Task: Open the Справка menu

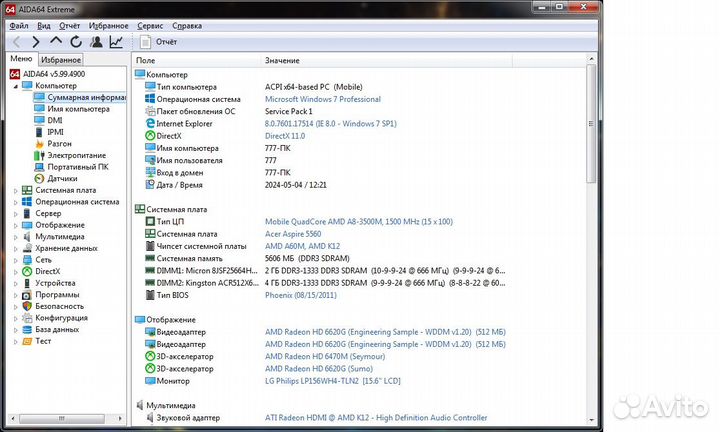Action: [187, 26]
